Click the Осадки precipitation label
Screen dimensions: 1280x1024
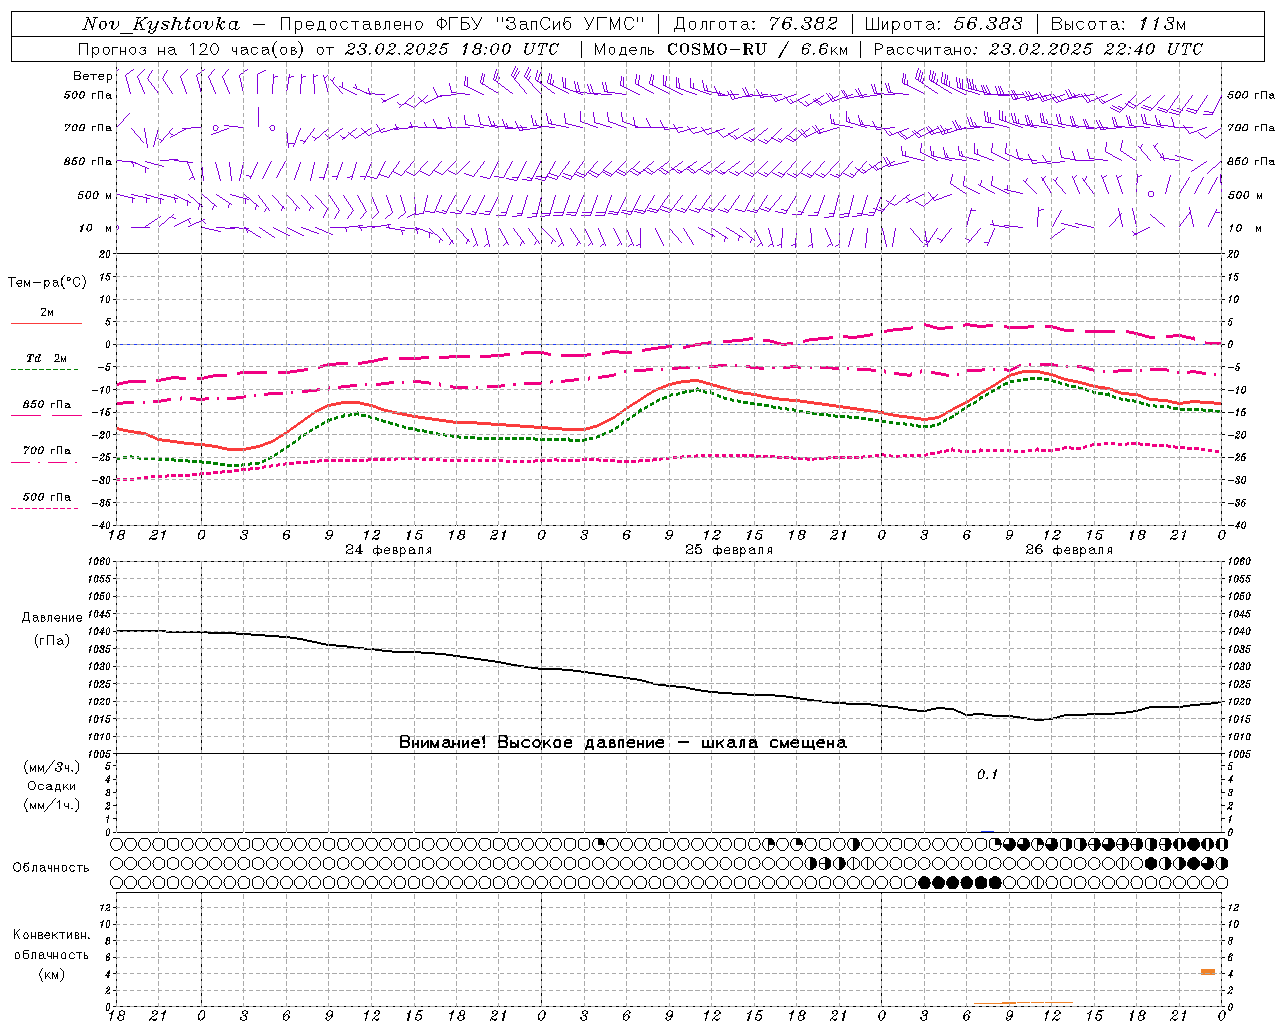[x=52, y=786]
